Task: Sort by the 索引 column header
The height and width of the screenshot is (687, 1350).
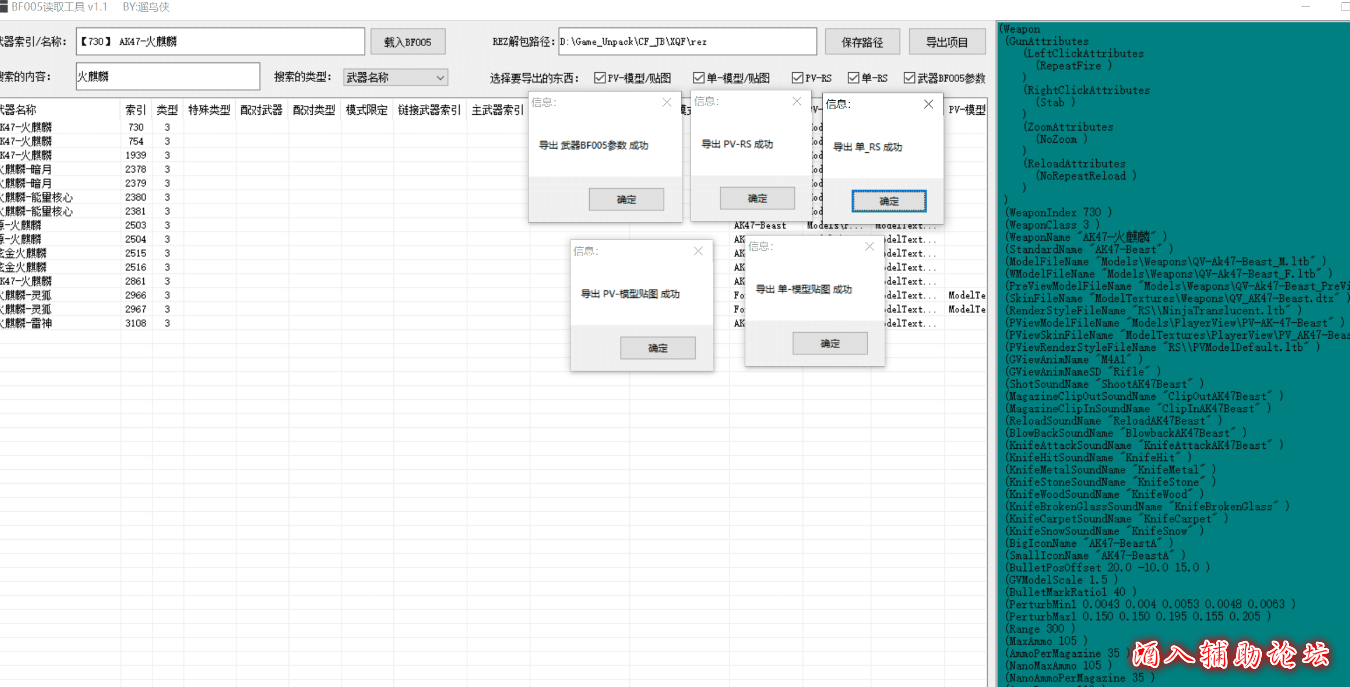Action: pos(136,110)
